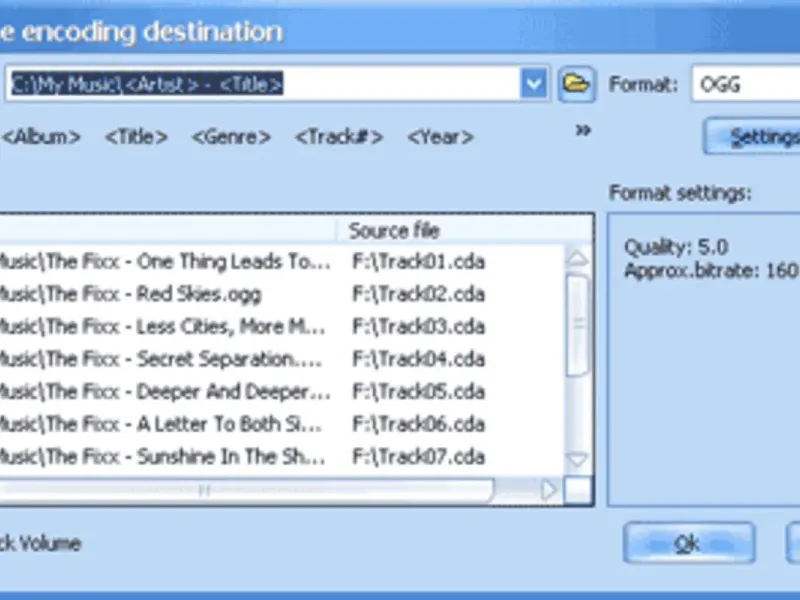Insert the <Genre> tag
Image resolution: width=800 pixels, height=600 pixels.
231,137
